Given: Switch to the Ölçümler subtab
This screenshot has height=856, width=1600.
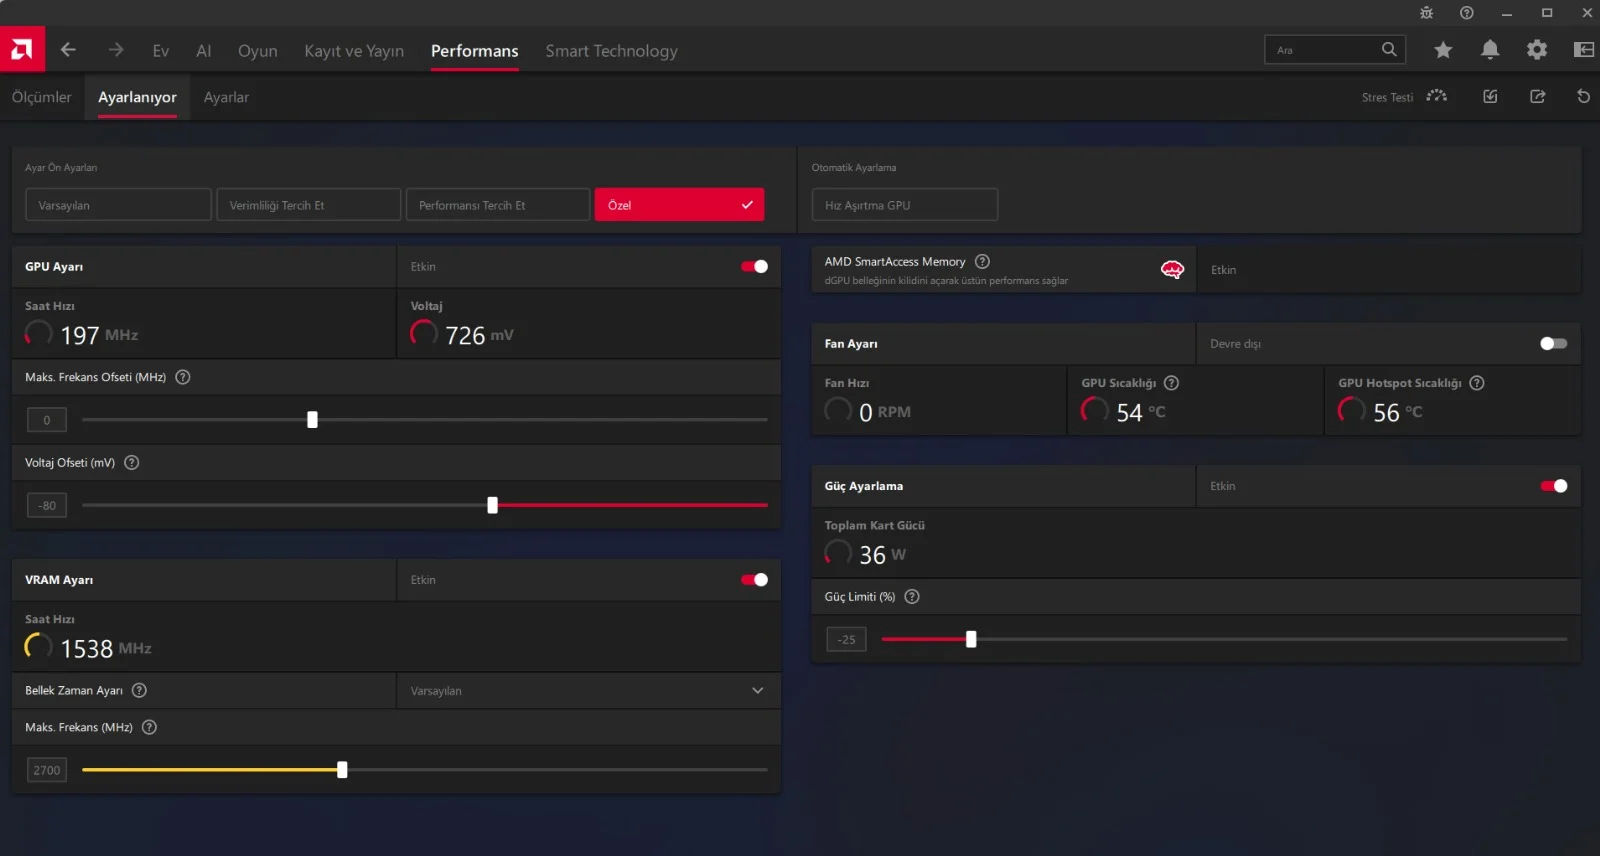Looking at the screenshot, I should (x=42, y=97).
